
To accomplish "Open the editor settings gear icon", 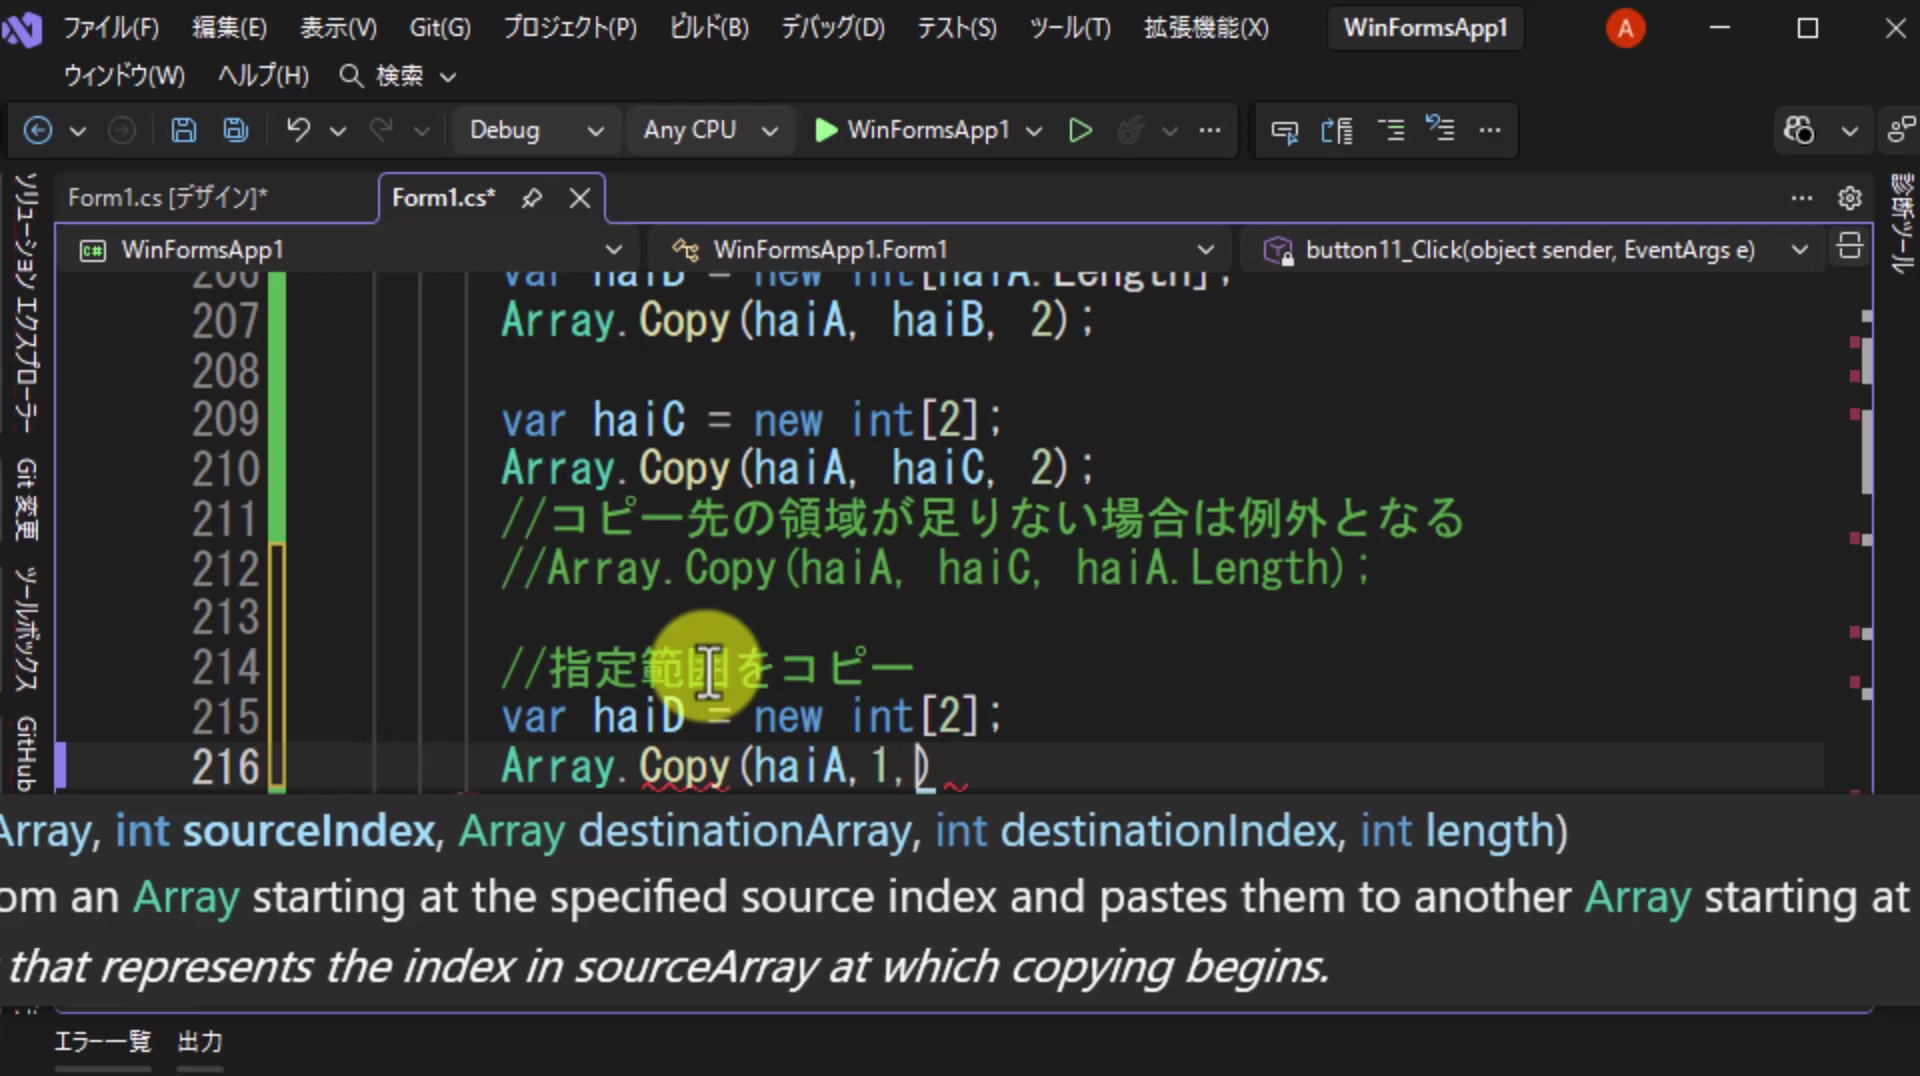I will (1850, 198).
